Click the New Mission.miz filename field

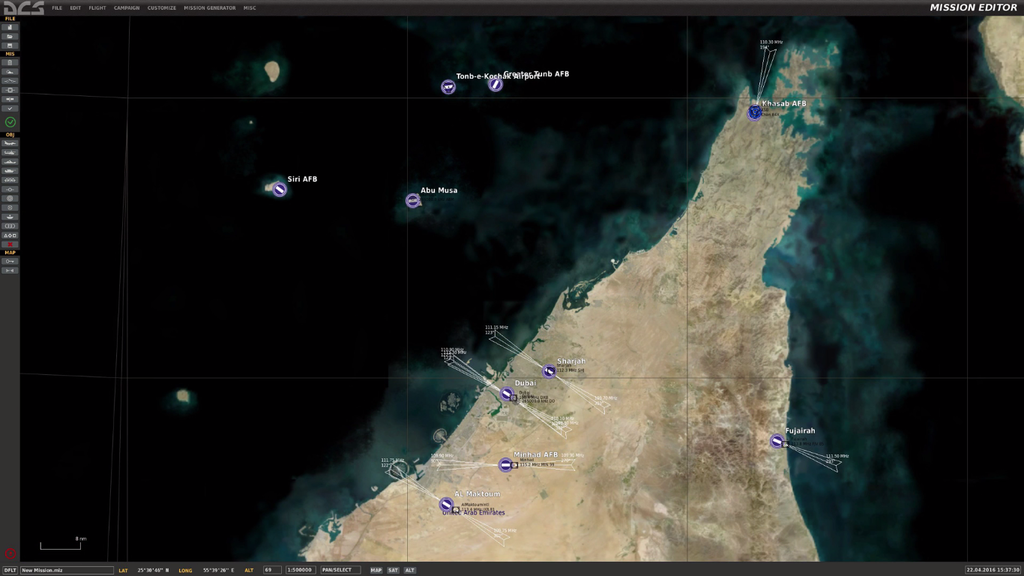click(x=67, y=570)
